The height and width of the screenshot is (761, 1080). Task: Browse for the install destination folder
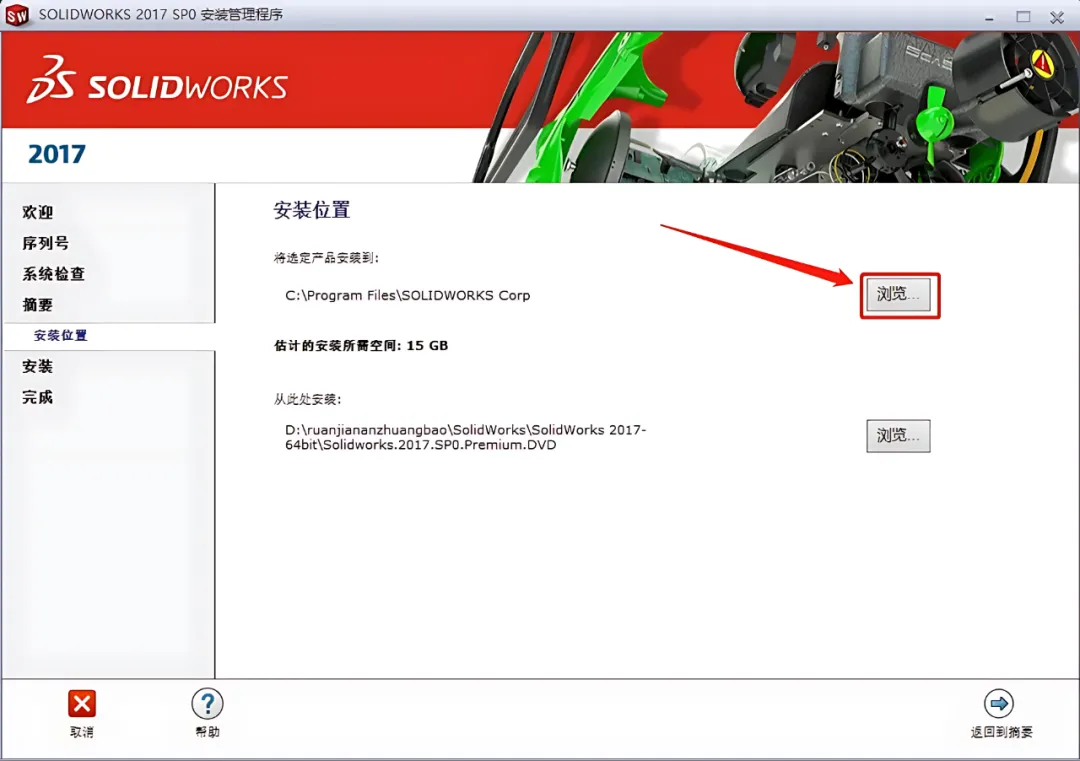(x=898, y=294)
